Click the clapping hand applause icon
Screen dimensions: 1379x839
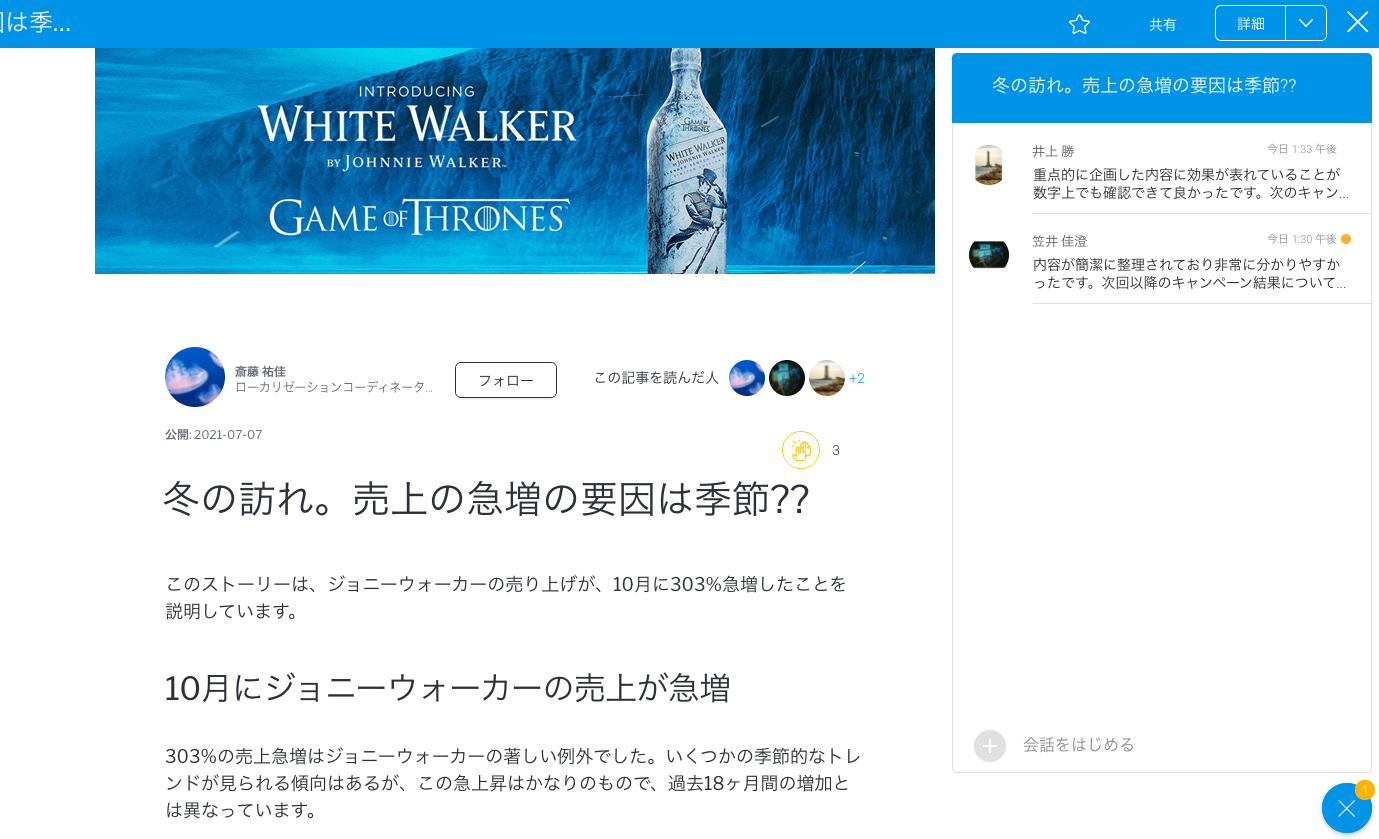[x=801, y=450]
